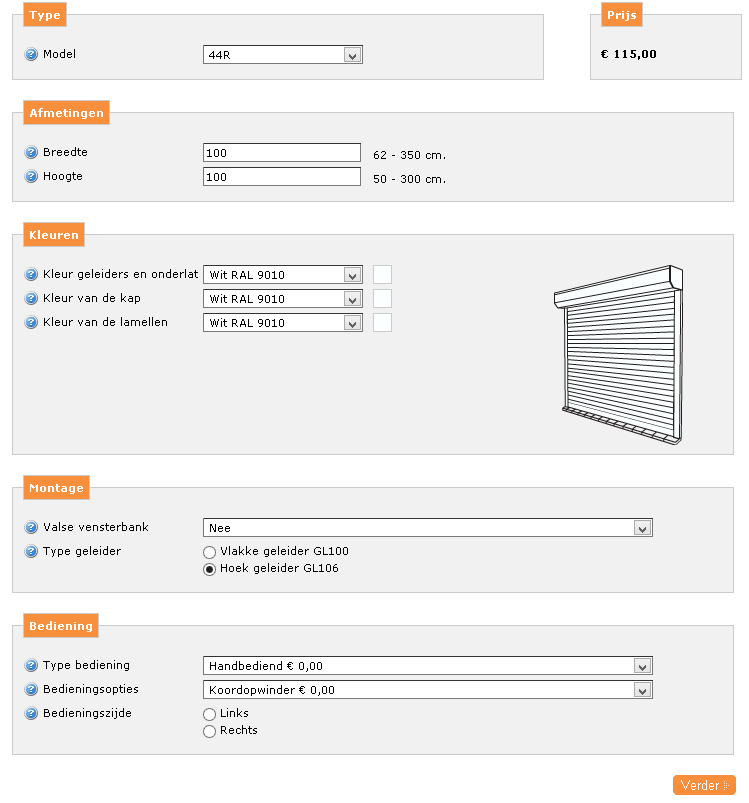Click help icon for Bedieningsopties

click(x=31, y=690)
